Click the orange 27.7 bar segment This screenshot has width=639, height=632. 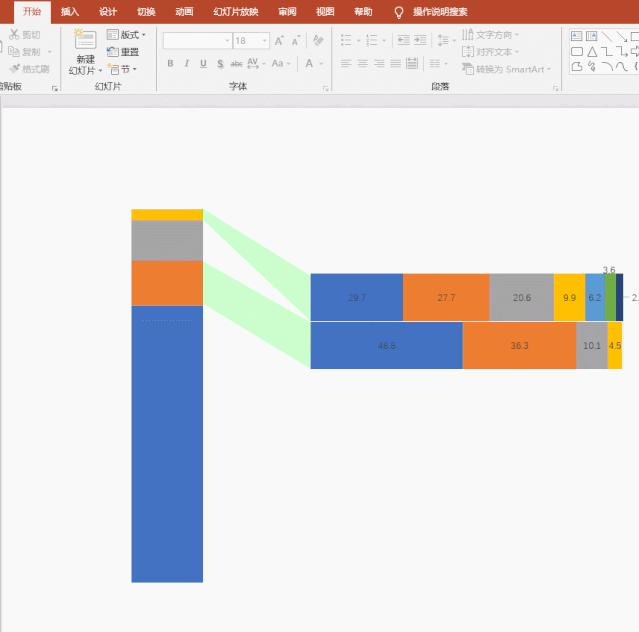point(446,297)
